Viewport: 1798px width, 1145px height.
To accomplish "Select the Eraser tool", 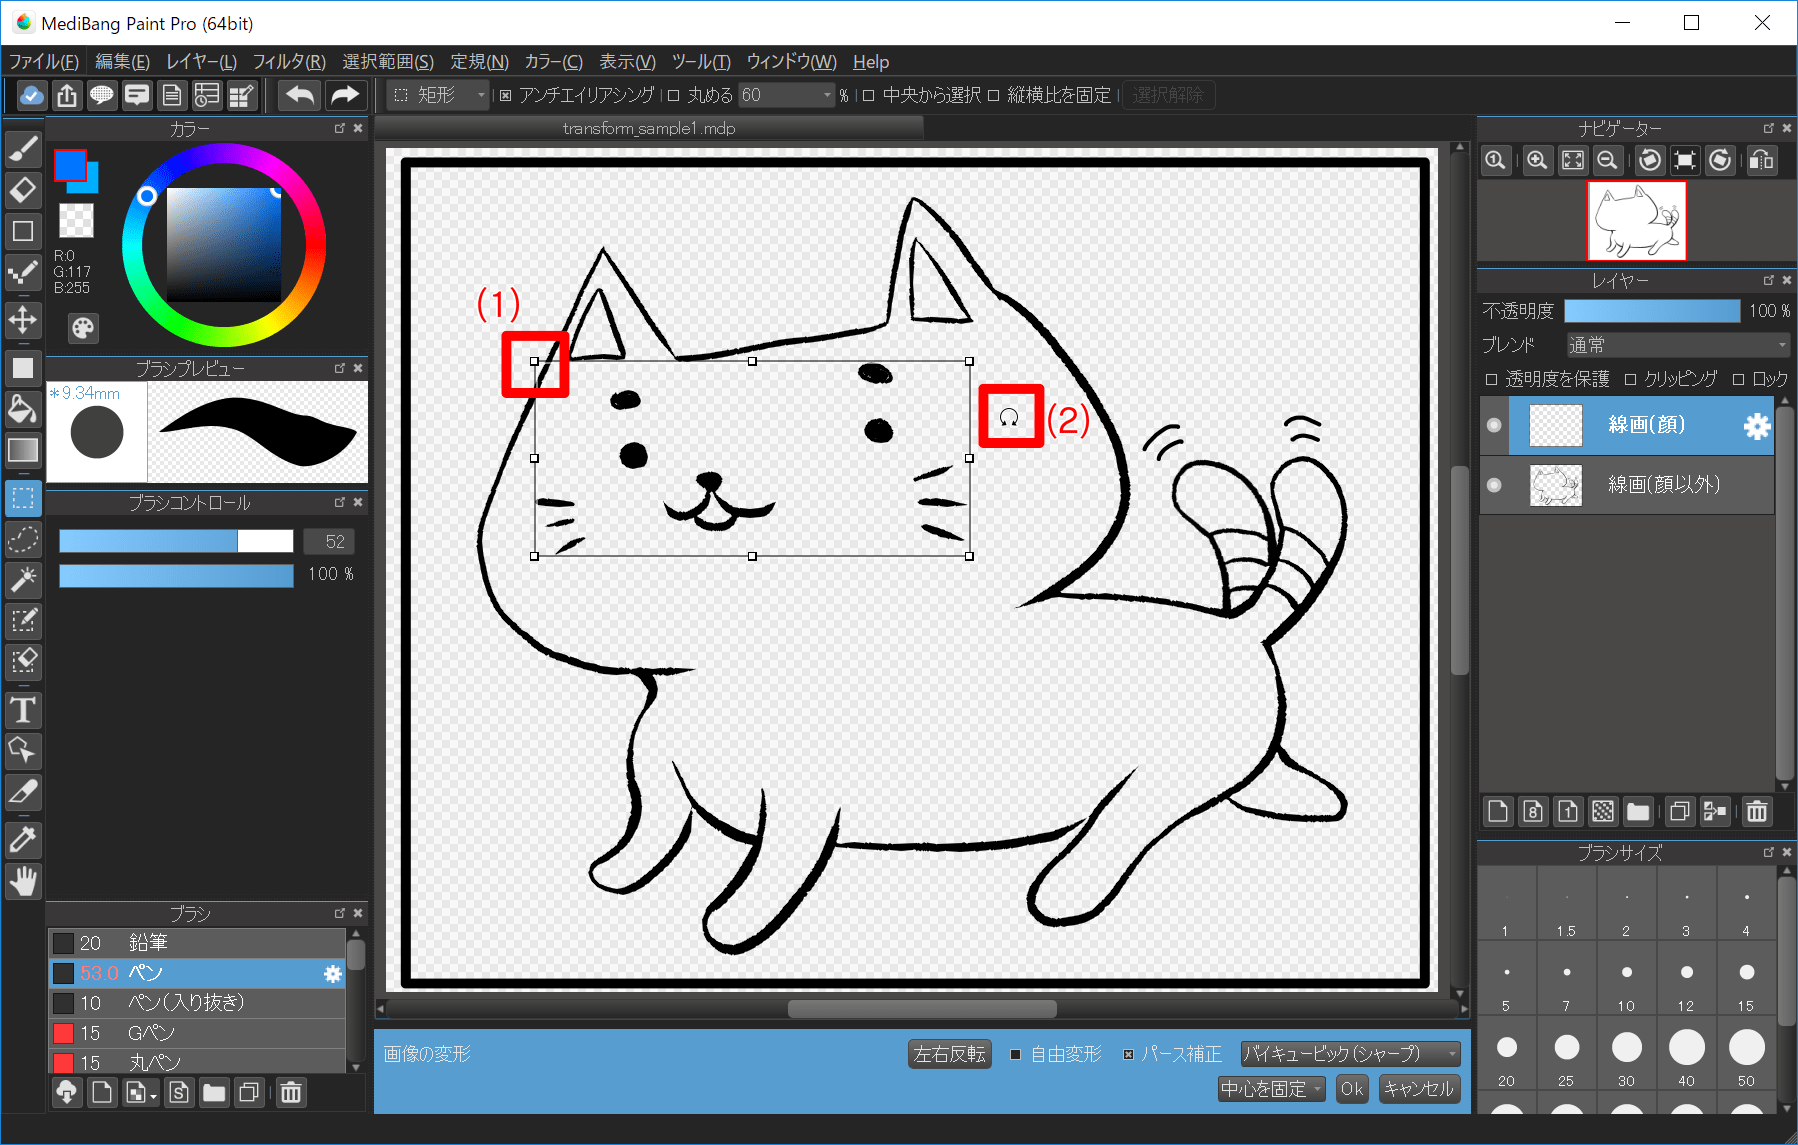I will pyautogui.click(x=23, y=190).
